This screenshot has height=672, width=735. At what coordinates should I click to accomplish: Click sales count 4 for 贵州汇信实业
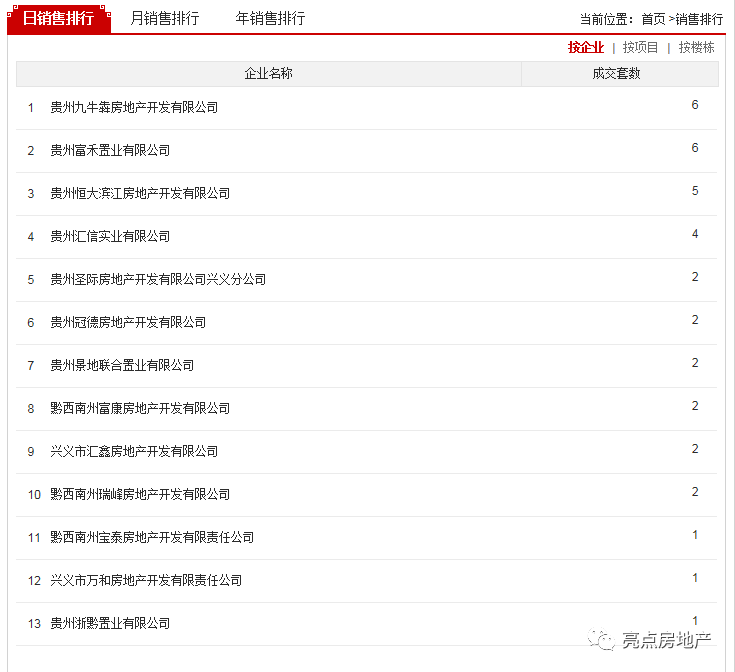click(695, 234)
